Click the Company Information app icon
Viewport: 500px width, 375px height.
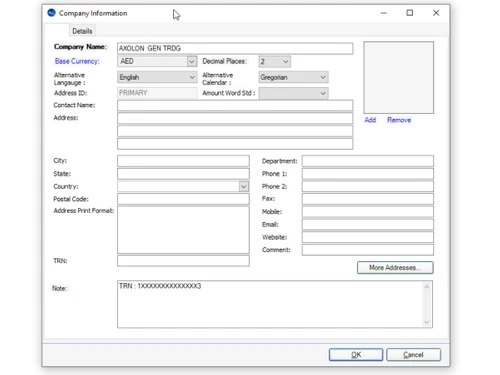(x=51, y=13)
